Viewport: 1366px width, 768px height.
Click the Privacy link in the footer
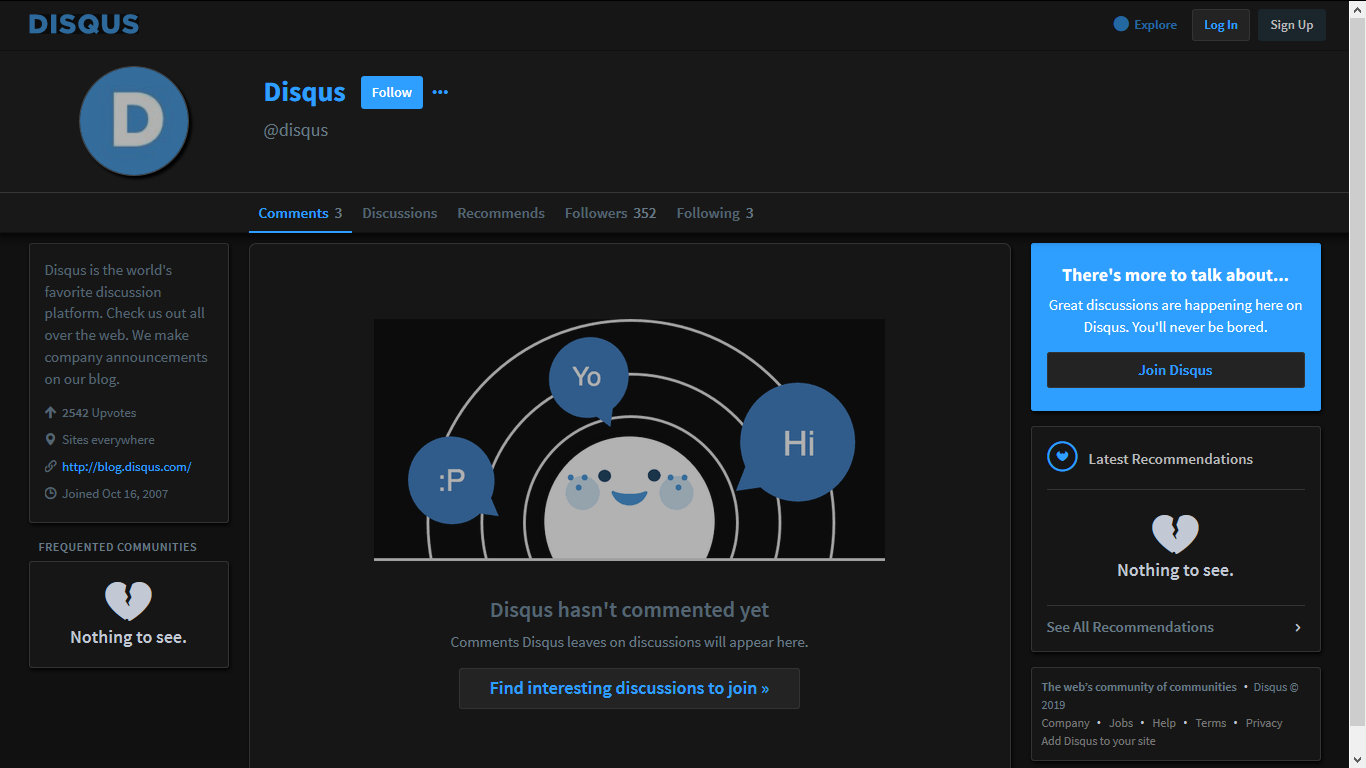click(1263, 722)
